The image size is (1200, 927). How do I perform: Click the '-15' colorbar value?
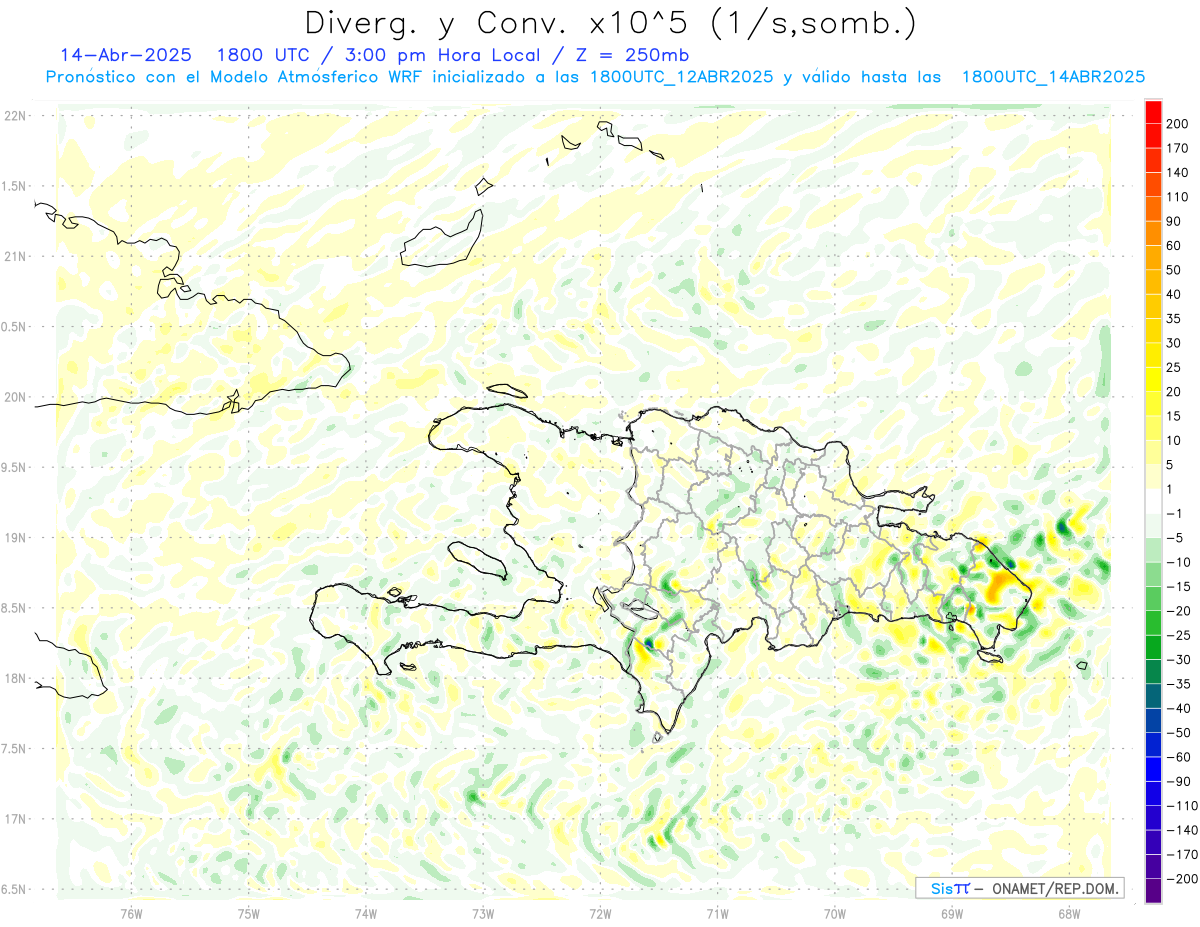(1178, 587)
